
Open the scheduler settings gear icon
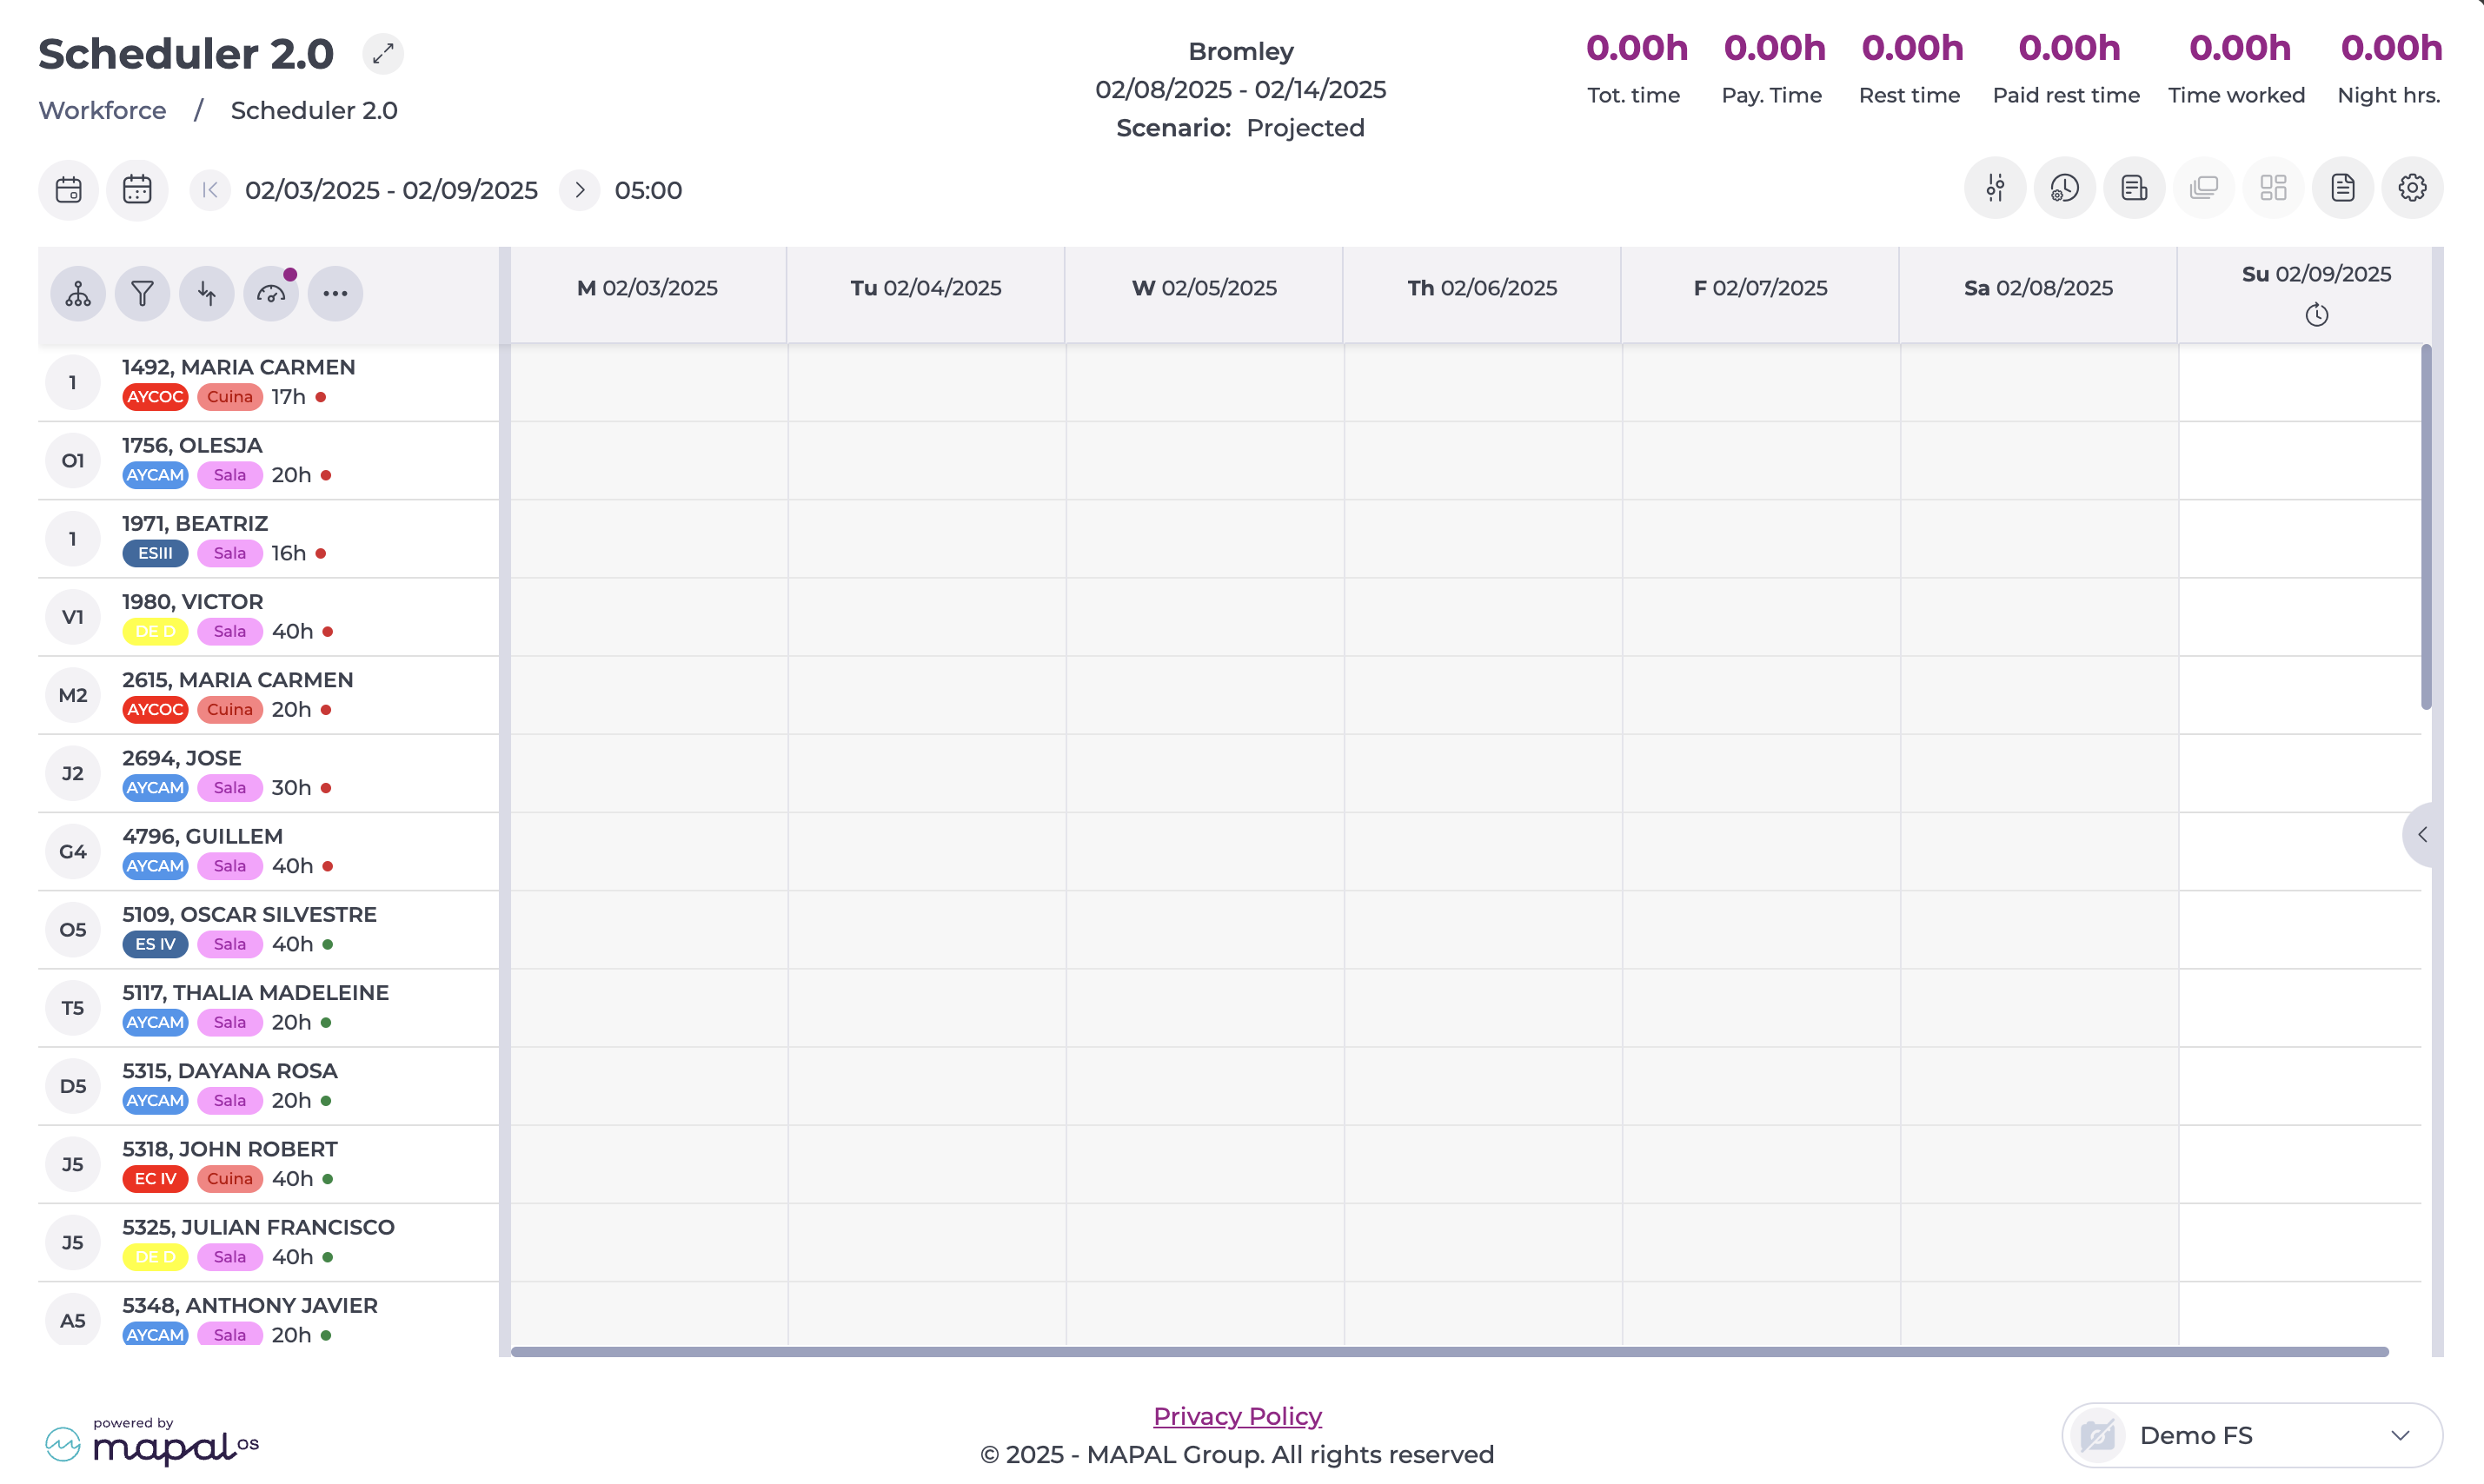(x=2412, y=188)
